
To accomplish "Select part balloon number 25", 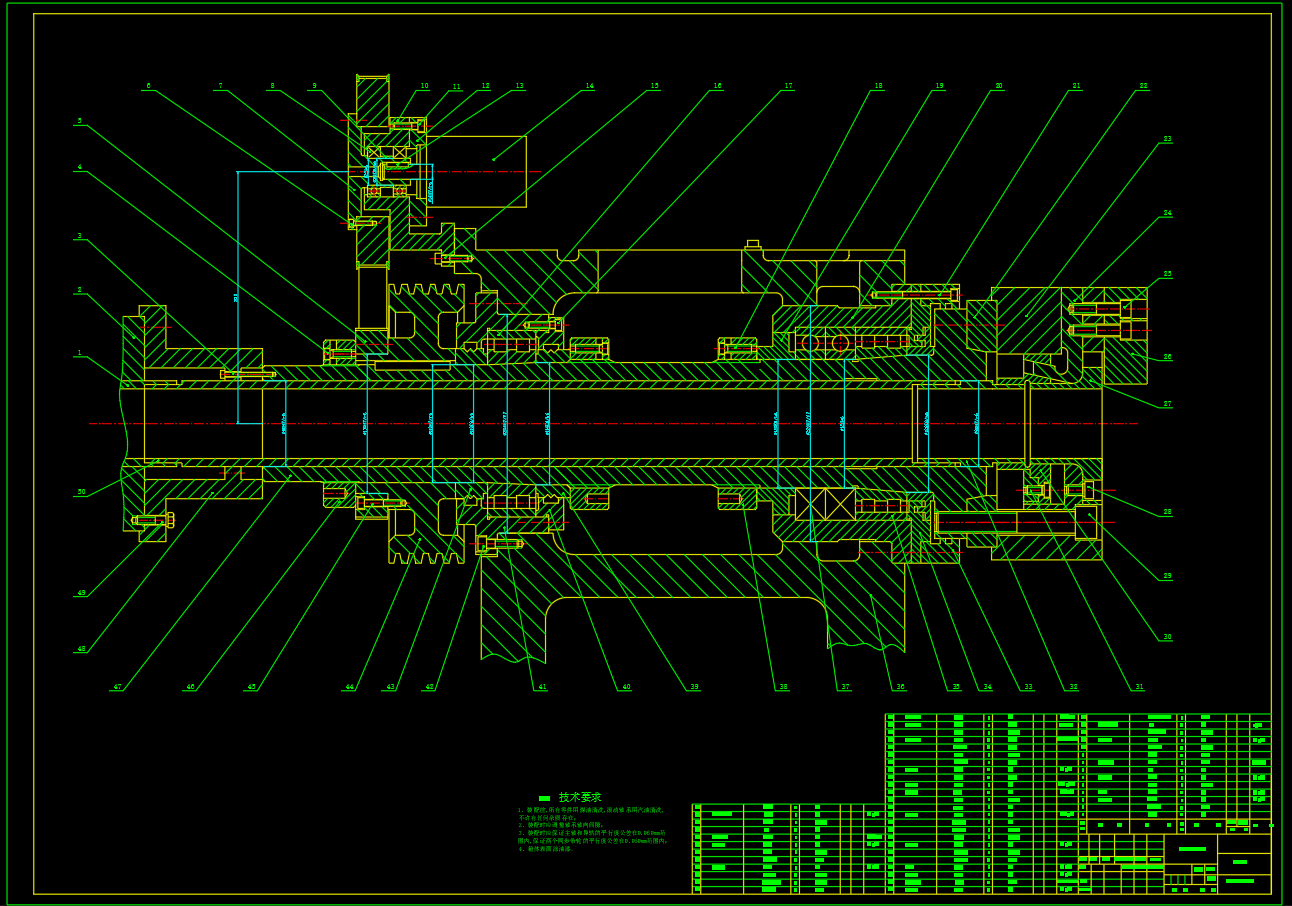I will click(1167, 274).
